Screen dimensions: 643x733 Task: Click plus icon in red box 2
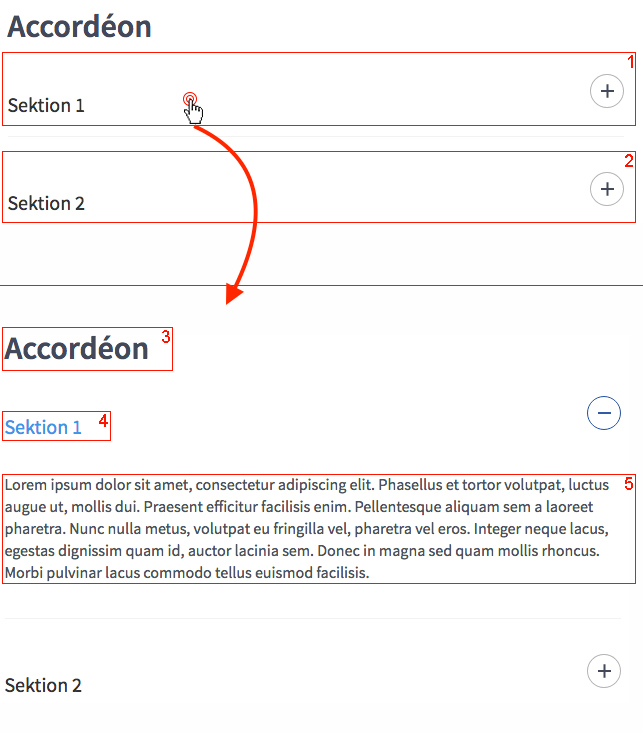coord(607,189)
